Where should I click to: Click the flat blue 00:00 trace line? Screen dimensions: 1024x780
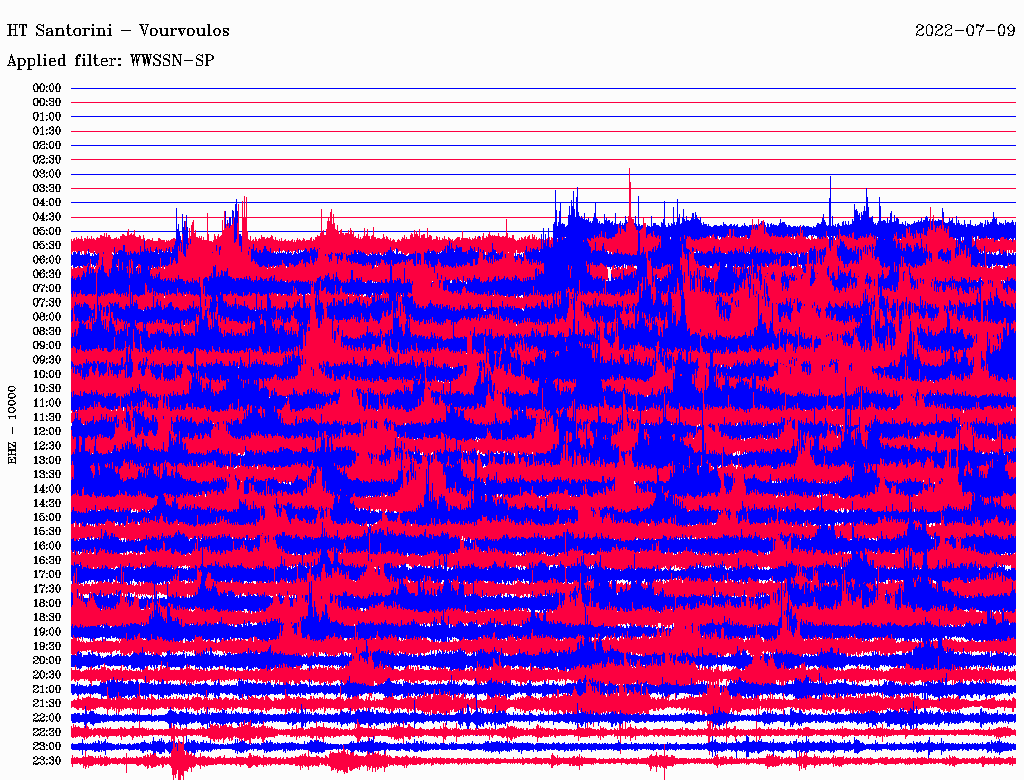[540, 88]
